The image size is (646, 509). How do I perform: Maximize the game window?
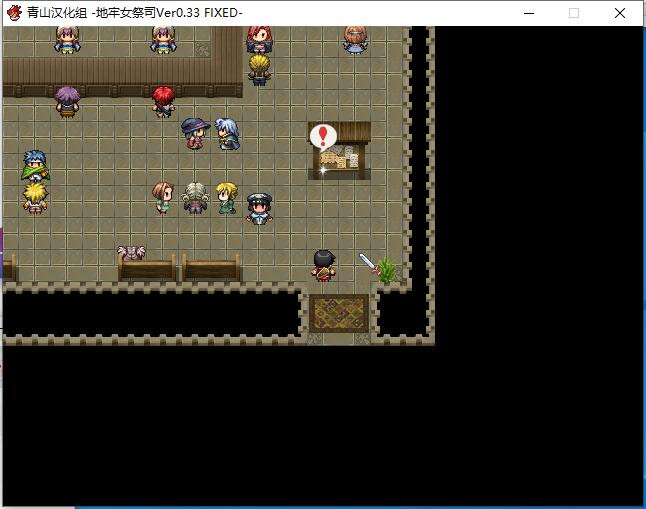click(x=574, y=13)
